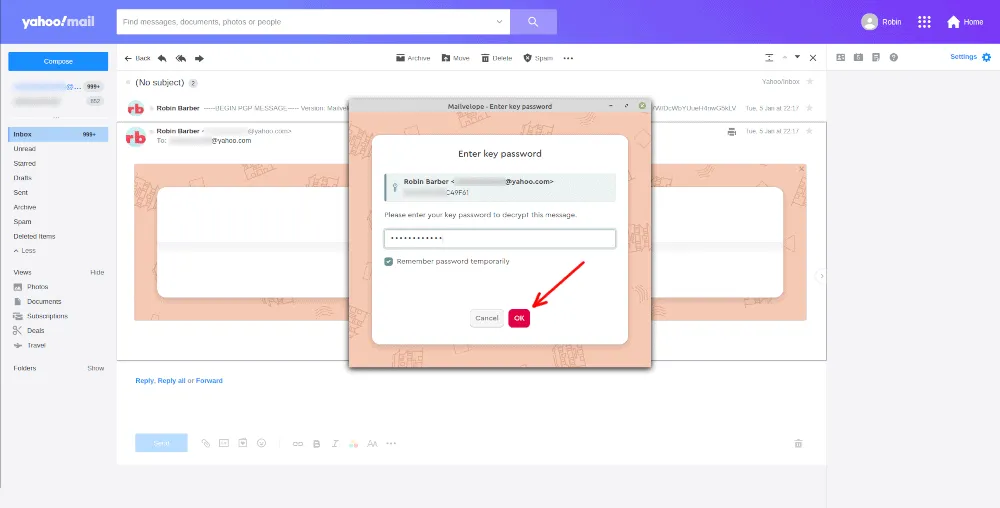Click the search magnifier button

pos(533,22)
